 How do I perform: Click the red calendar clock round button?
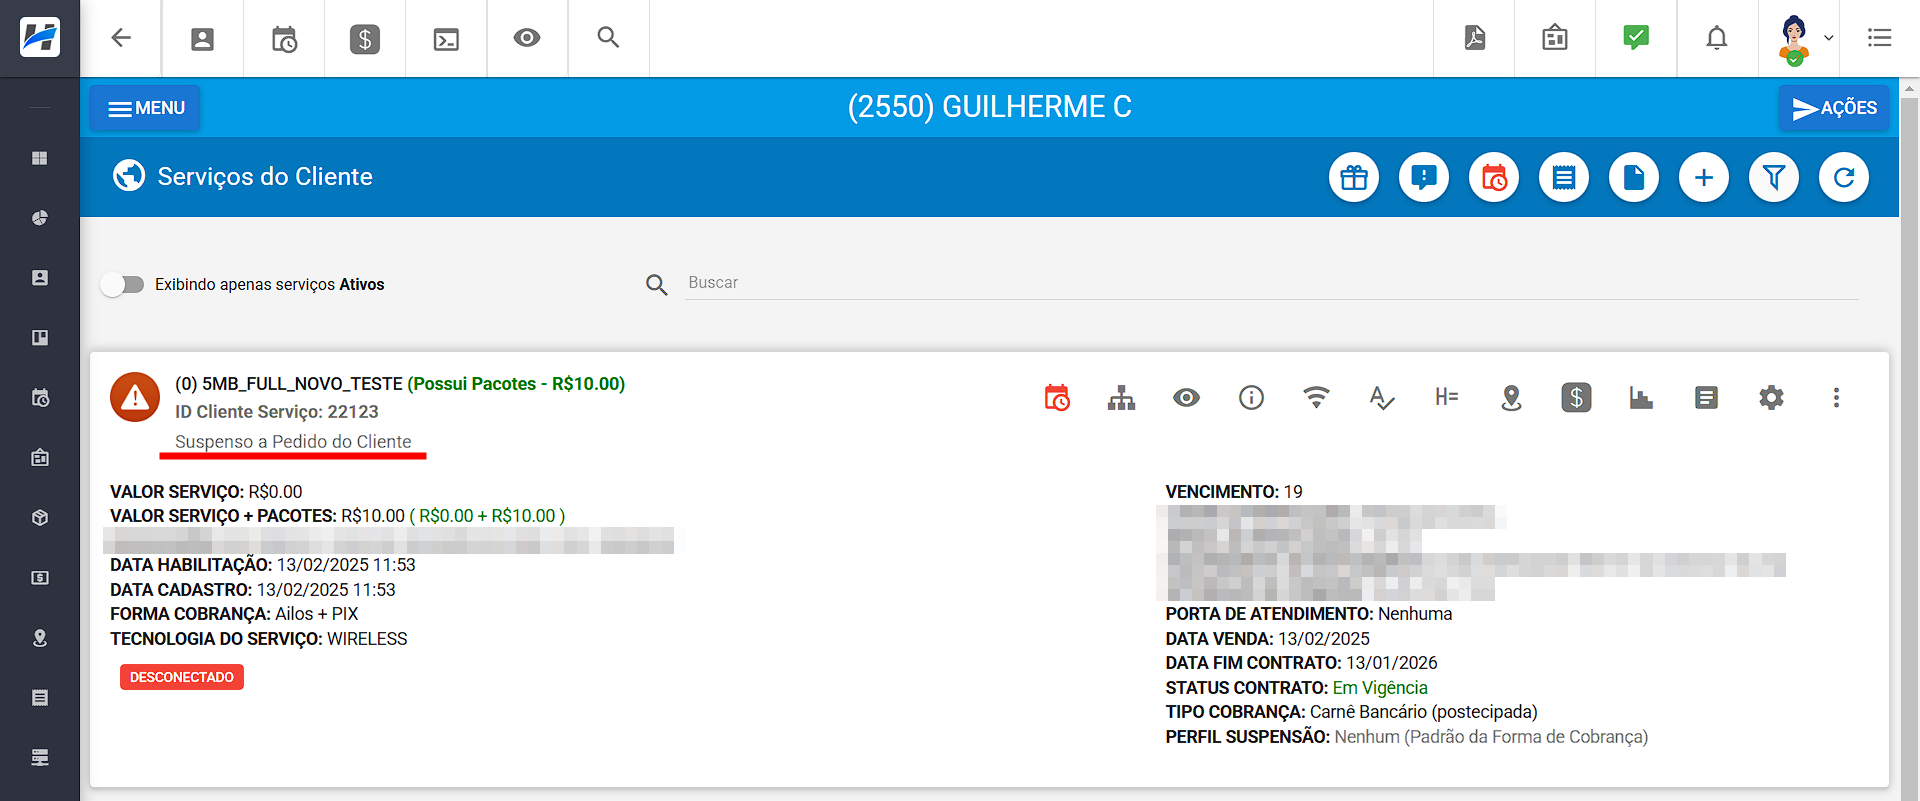pos(1494,177)
